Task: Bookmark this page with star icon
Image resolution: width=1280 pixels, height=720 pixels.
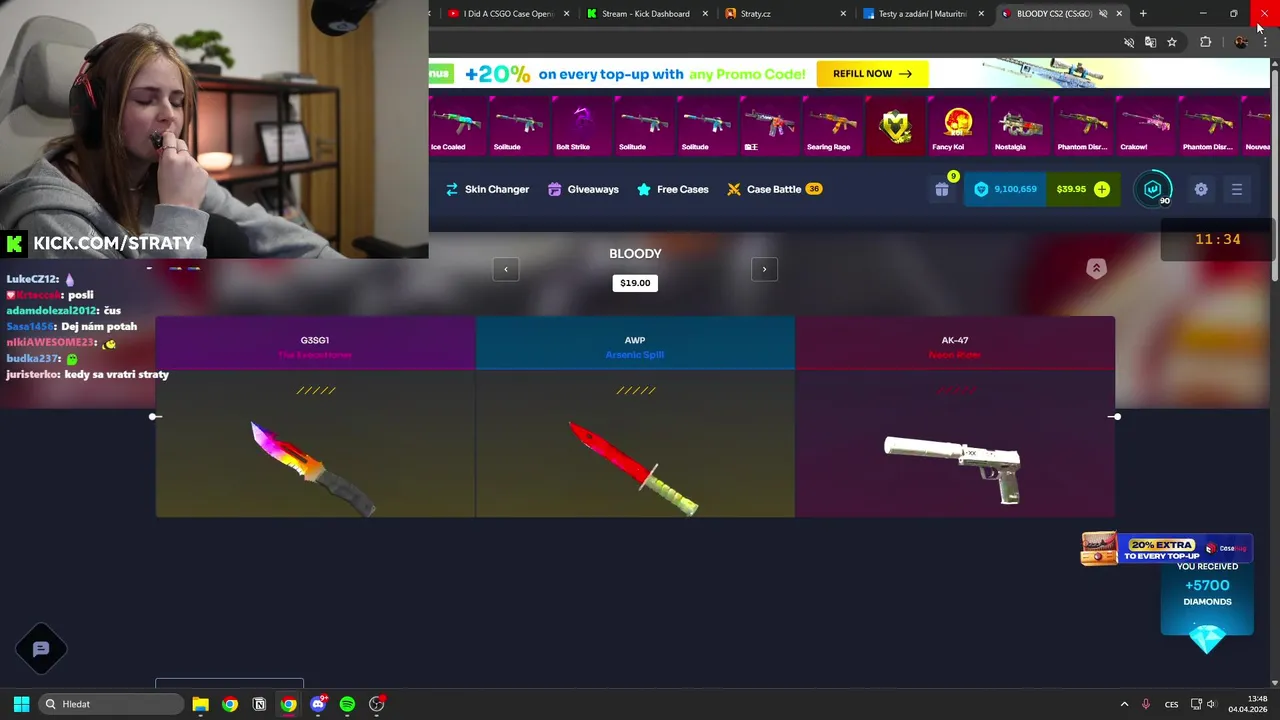Action: pyautogui.click(x=1172, y=42)
